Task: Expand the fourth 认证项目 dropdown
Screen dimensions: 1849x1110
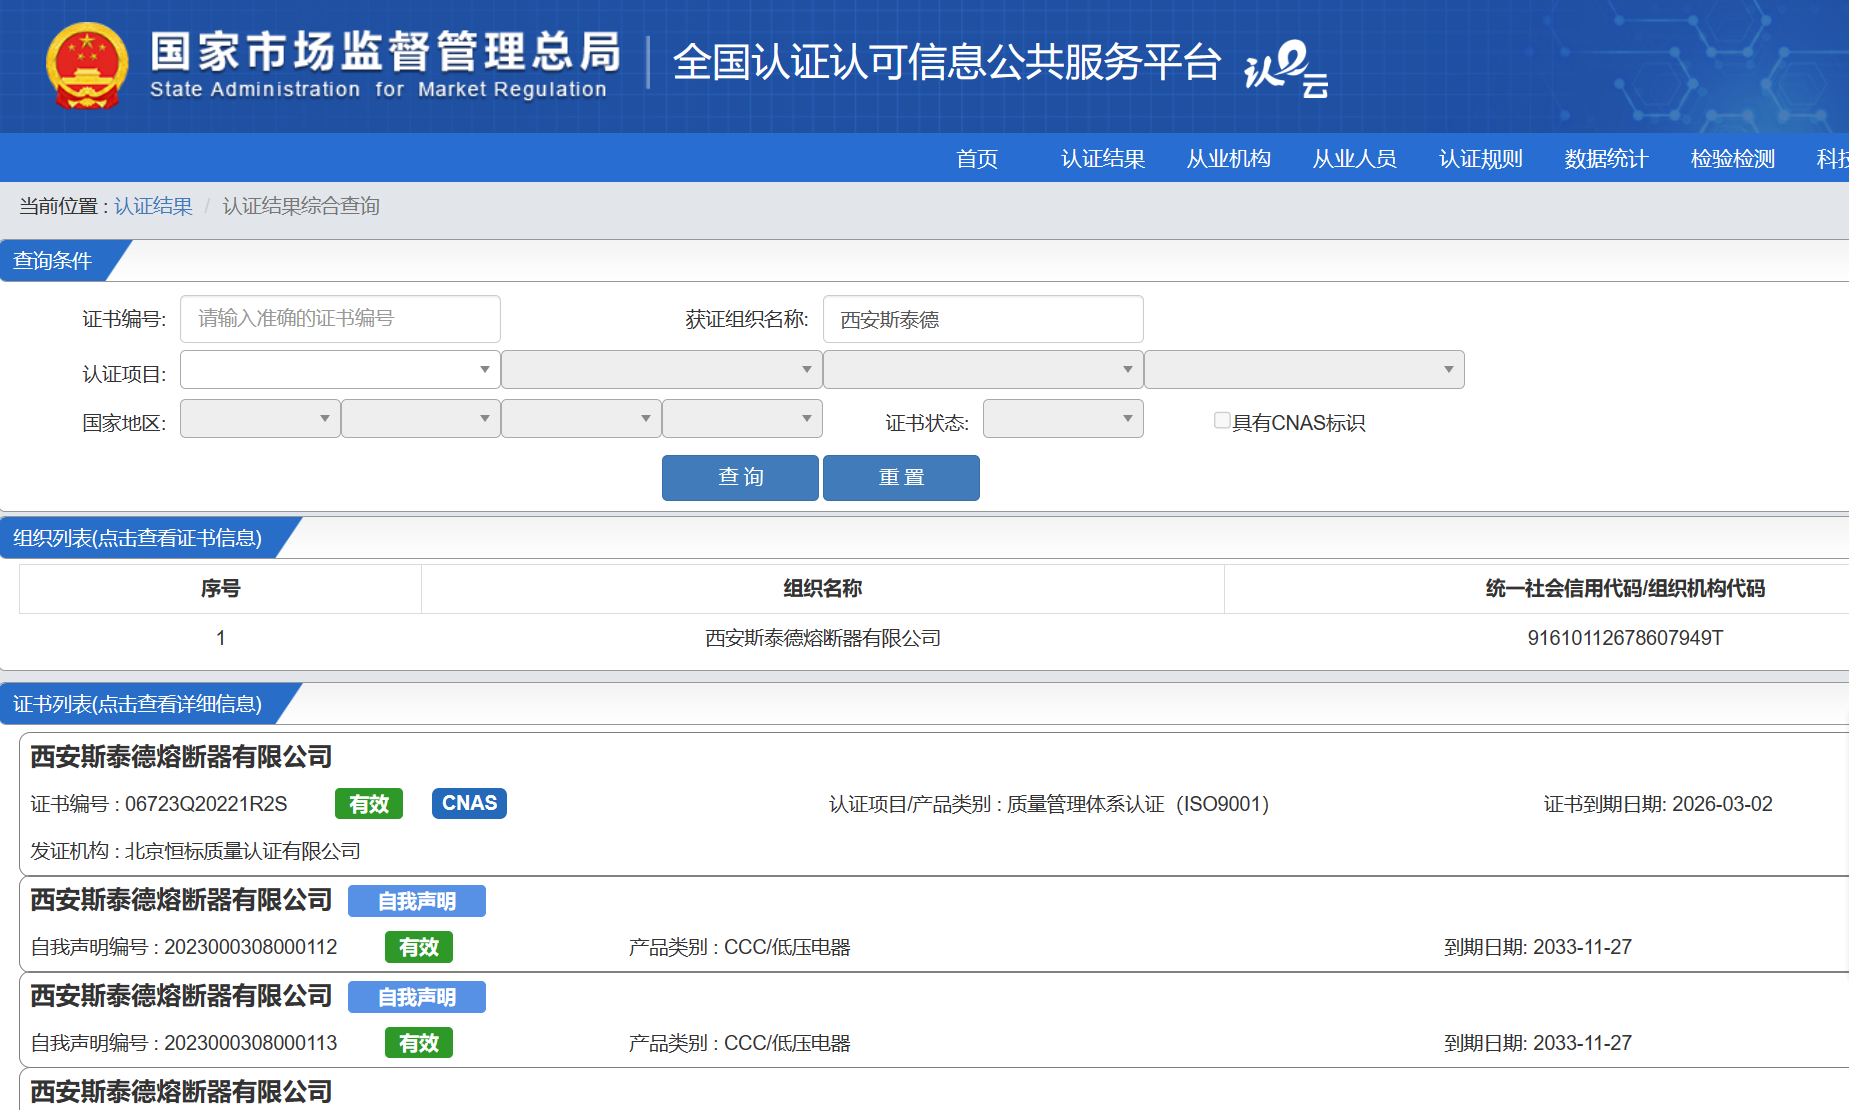Action: 1305,370
